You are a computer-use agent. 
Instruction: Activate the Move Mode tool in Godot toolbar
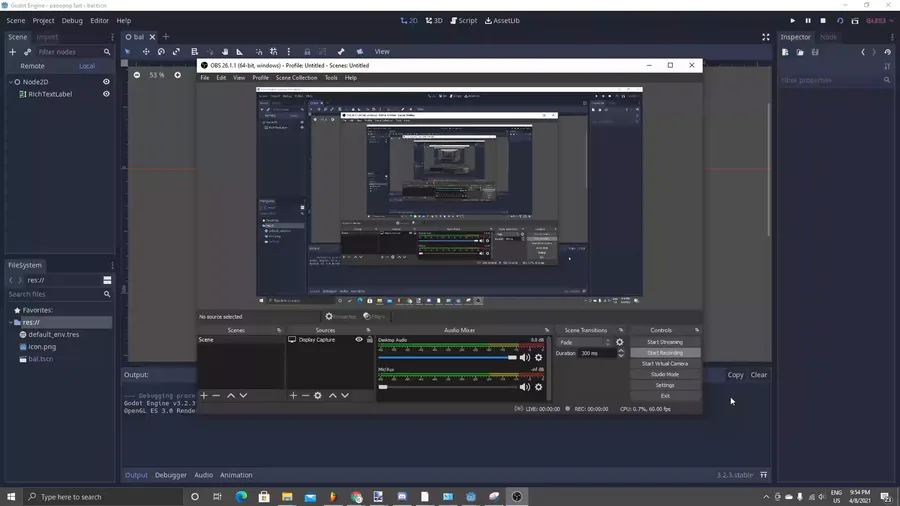146,52
